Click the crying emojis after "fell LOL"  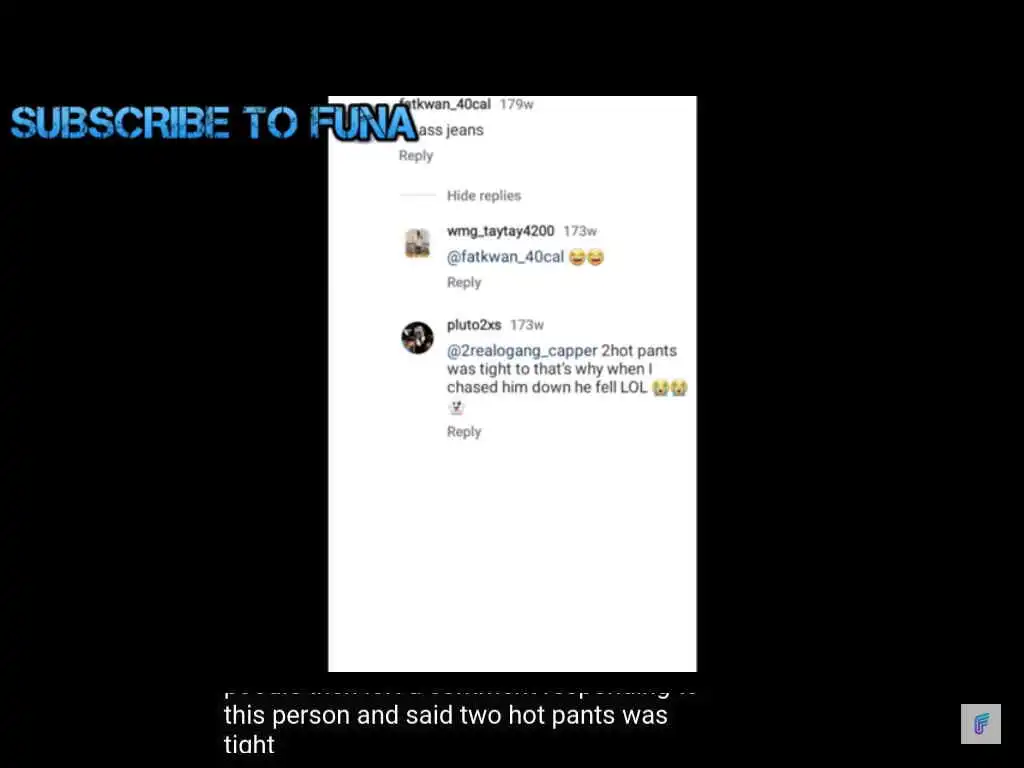coord(670,387)
